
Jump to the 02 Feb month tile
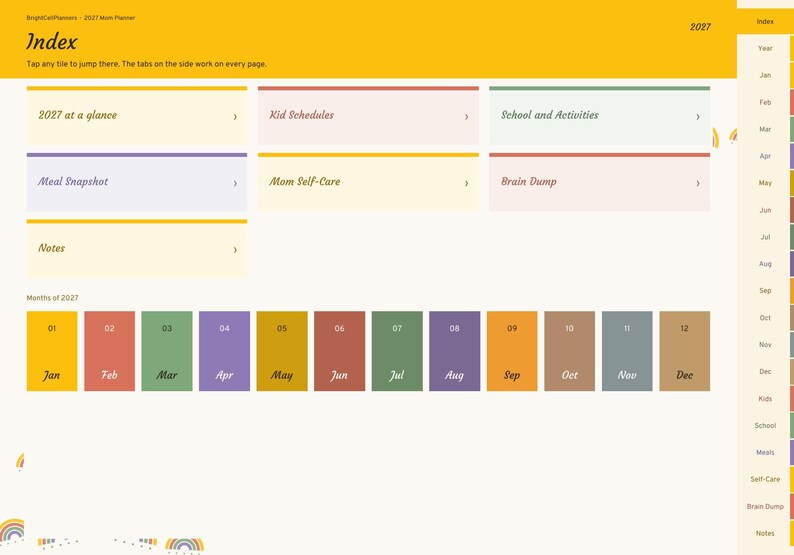click(109, 351)
